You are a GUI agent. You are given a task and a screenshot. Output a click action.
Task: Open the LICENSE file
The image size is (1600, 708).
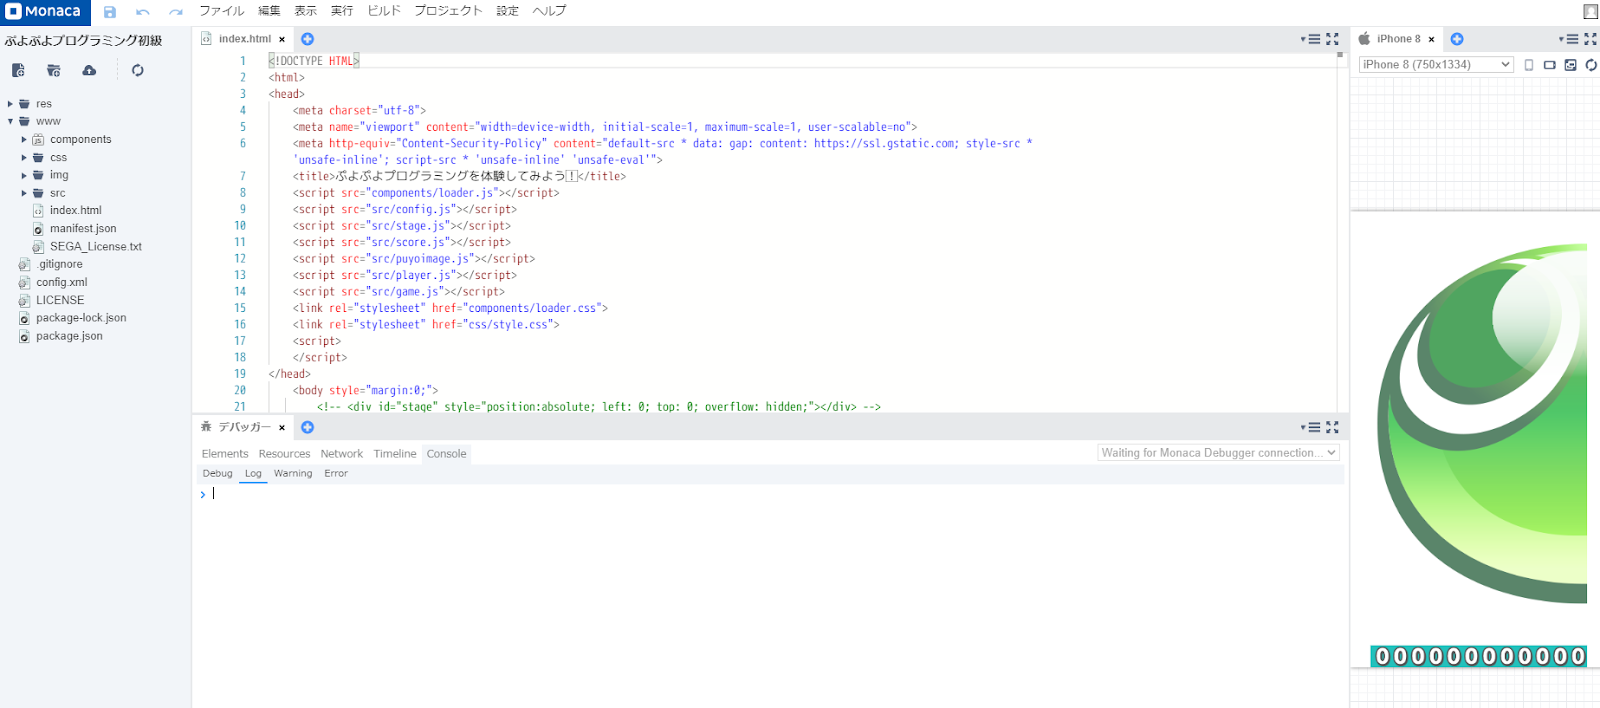pos(60,300)
